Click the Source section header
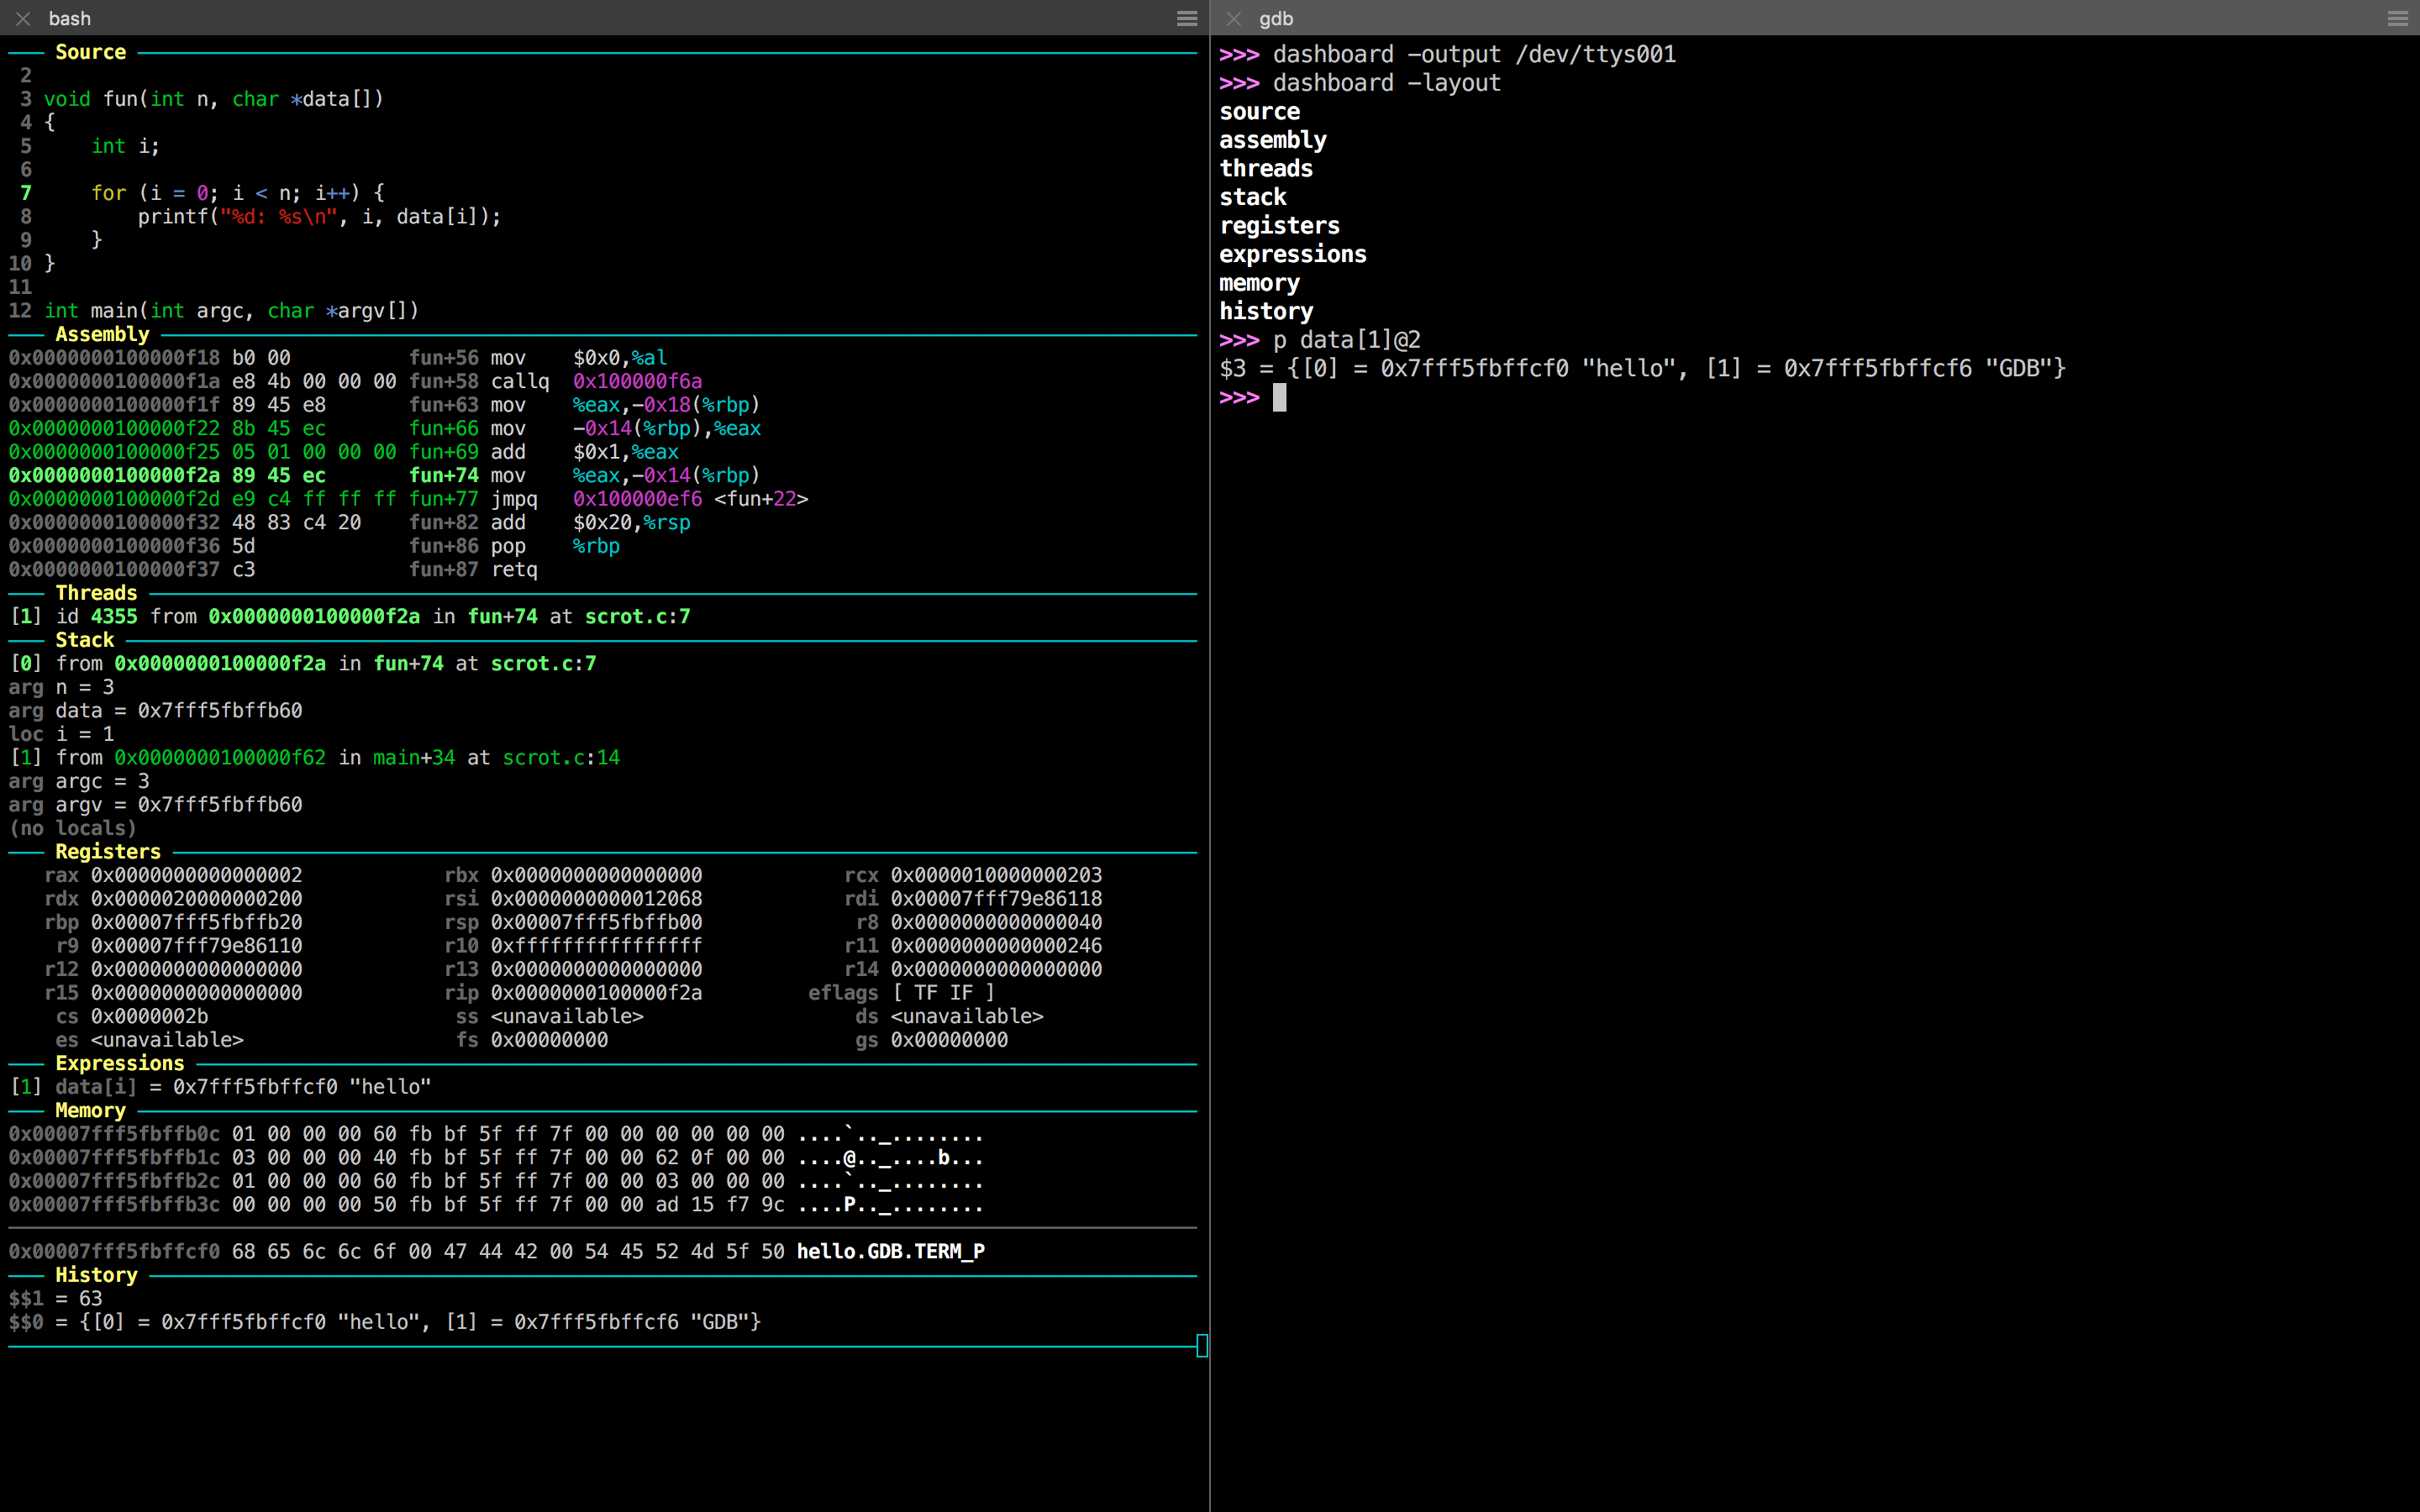Viewport: 2420px width, 1512px height. pyautogui.click(x=90, y=52)
